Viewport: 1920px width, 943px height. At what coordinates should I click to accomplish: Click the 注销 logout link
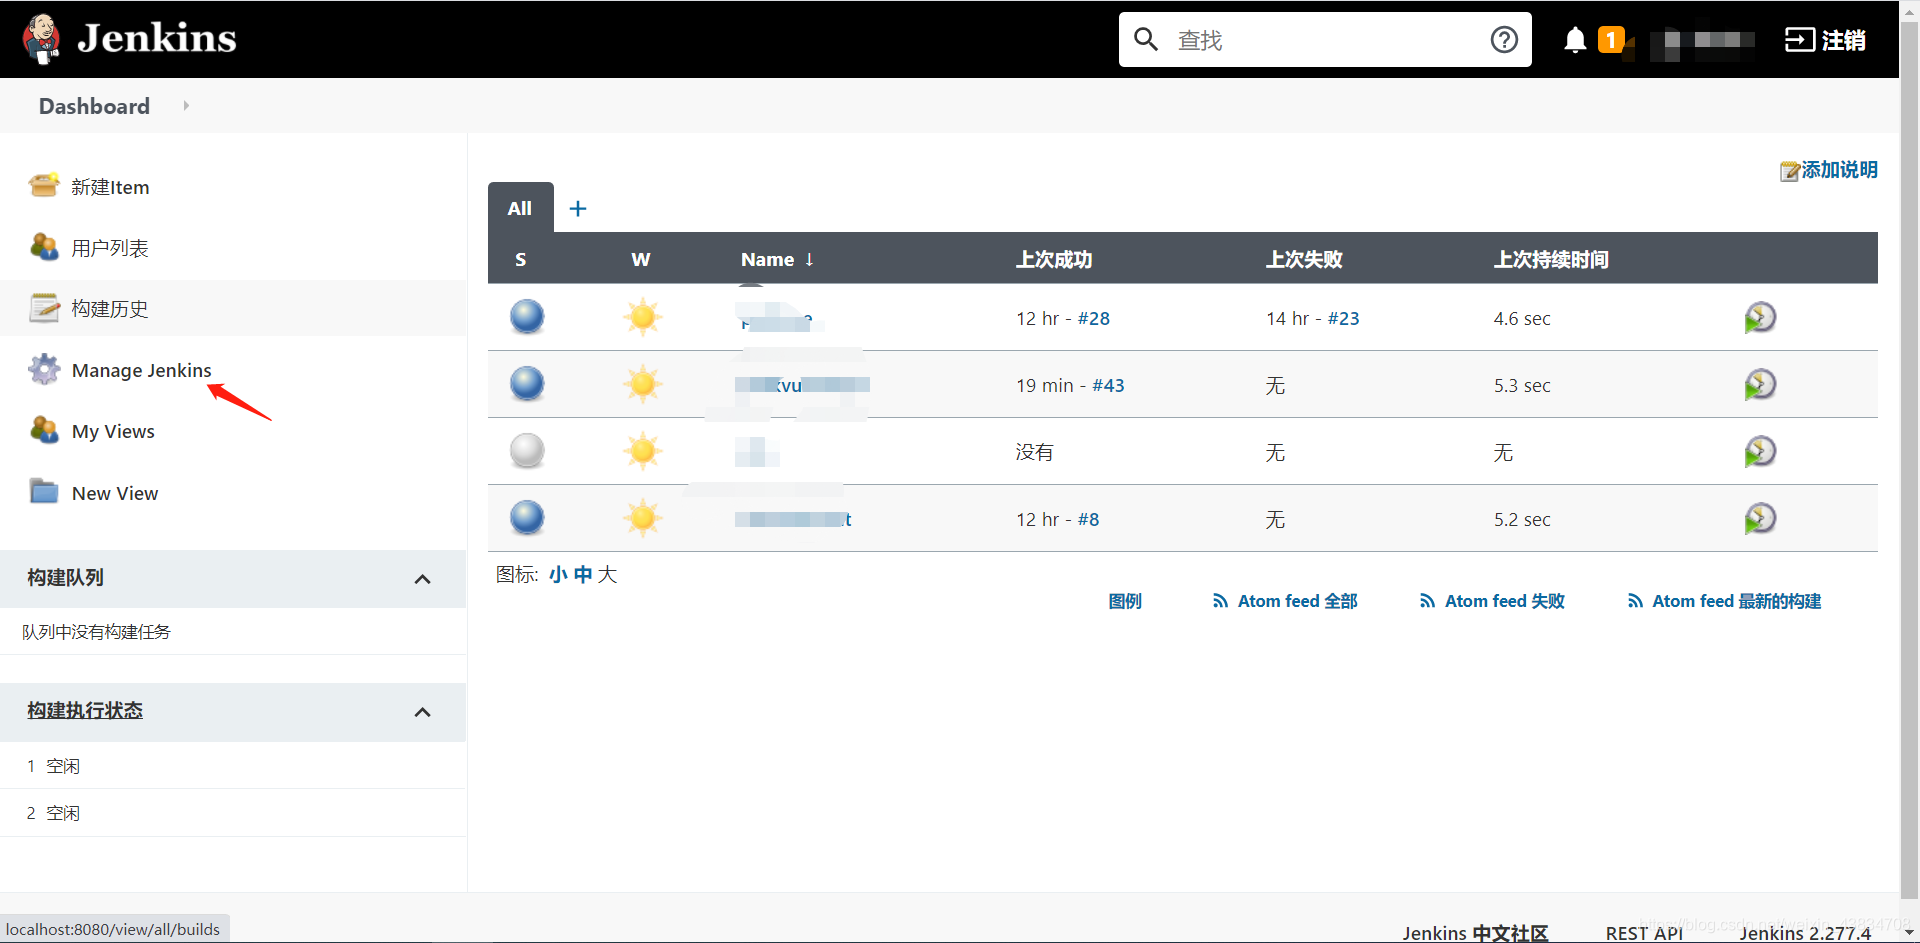(x=1843, y=40)
